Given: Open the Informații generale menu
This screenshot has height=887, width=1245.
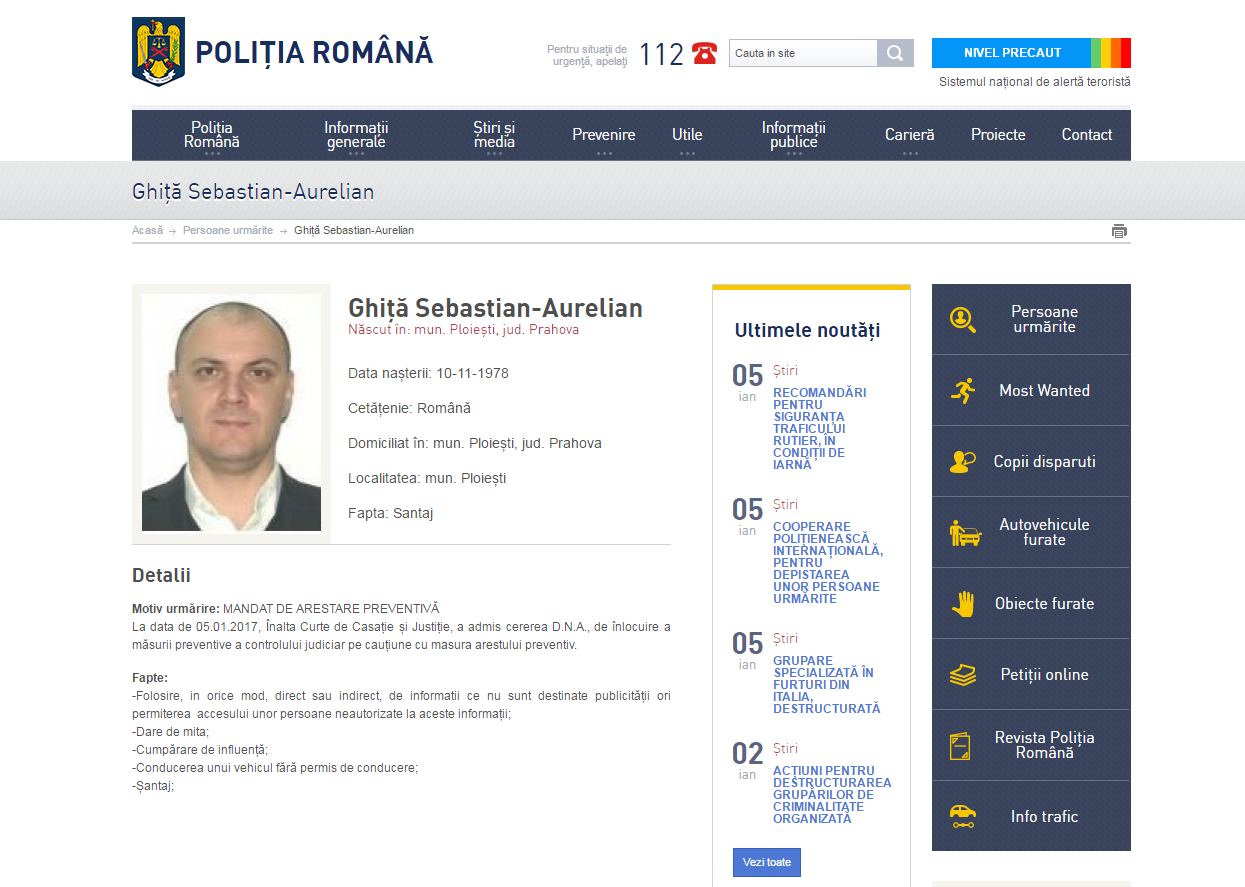Looking at the screenshot, I should 356,135.
